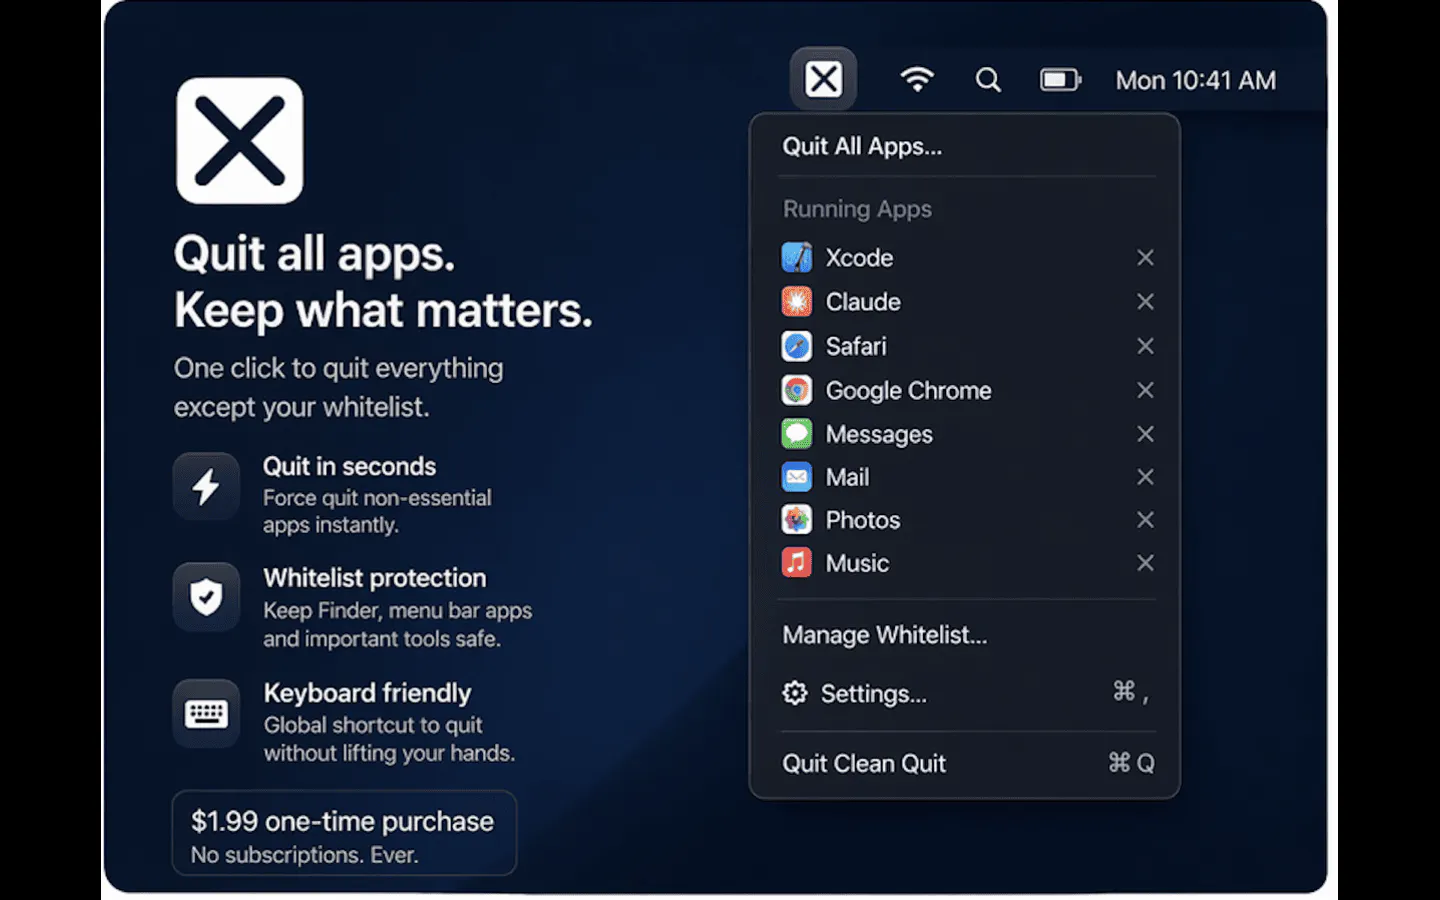1440x900 pixels.
Task: Quit Music with its X button
Action: [x=1145, y=563]
